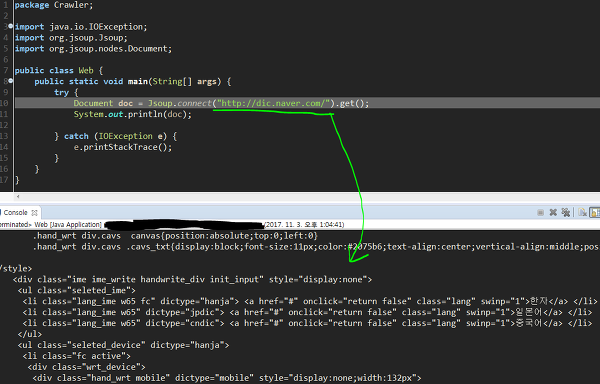Click the 'package Crawler;' line
The width and height of the screenshot is (600, 384).
coord(54,5)
